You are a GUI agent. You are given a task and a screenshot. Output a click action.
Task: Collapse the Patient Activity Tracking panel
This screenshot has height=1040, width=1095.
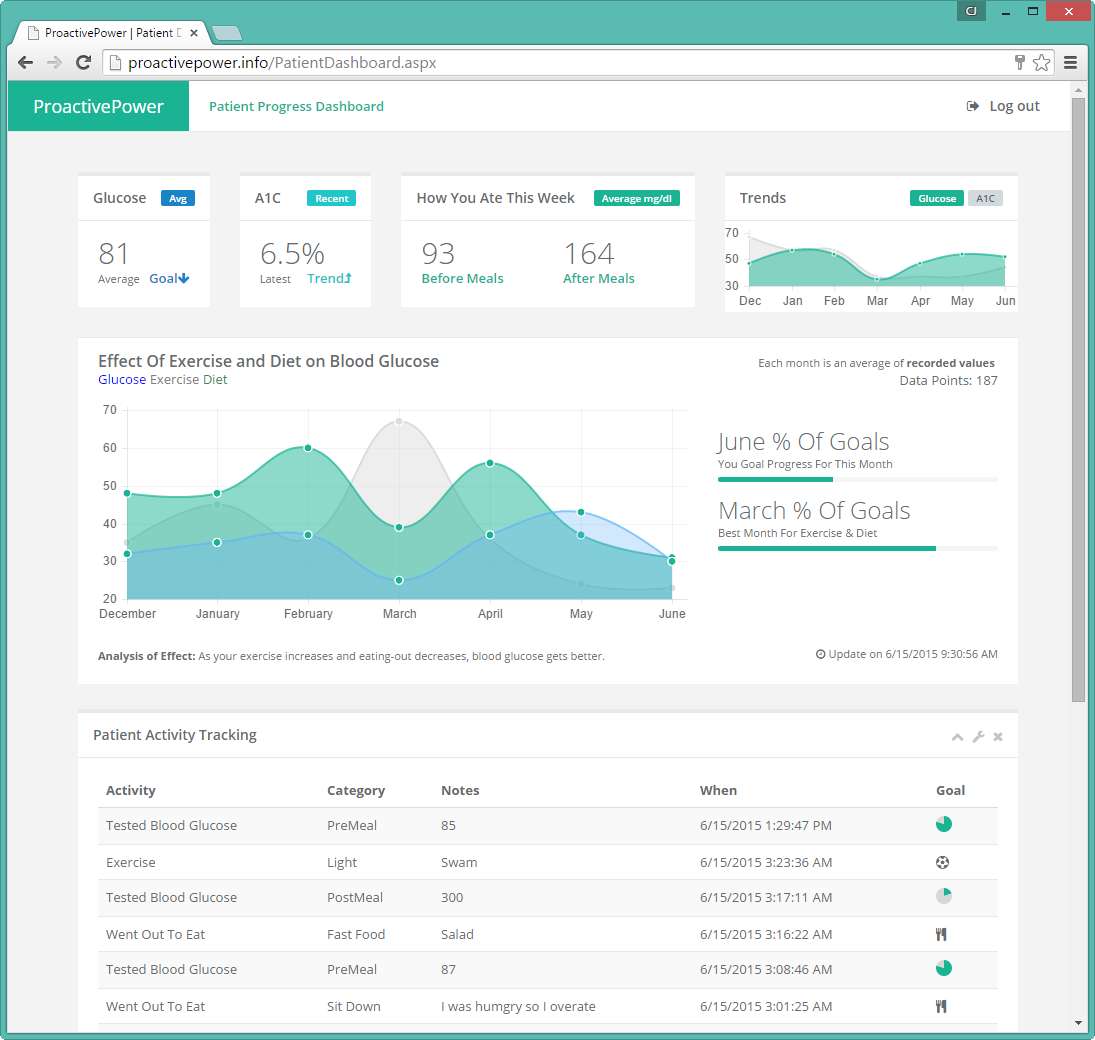[x=957, y=737]
